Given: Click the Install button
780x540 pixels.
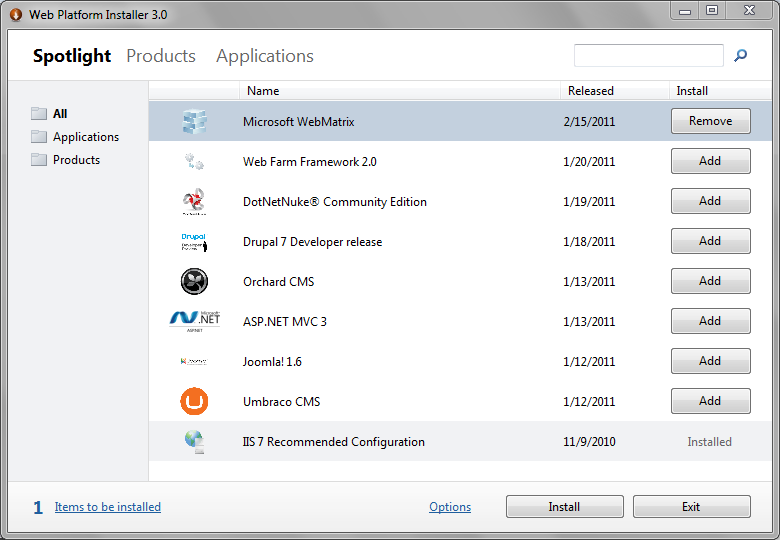Looking at the screenshot, I should [x=565, y=507].
